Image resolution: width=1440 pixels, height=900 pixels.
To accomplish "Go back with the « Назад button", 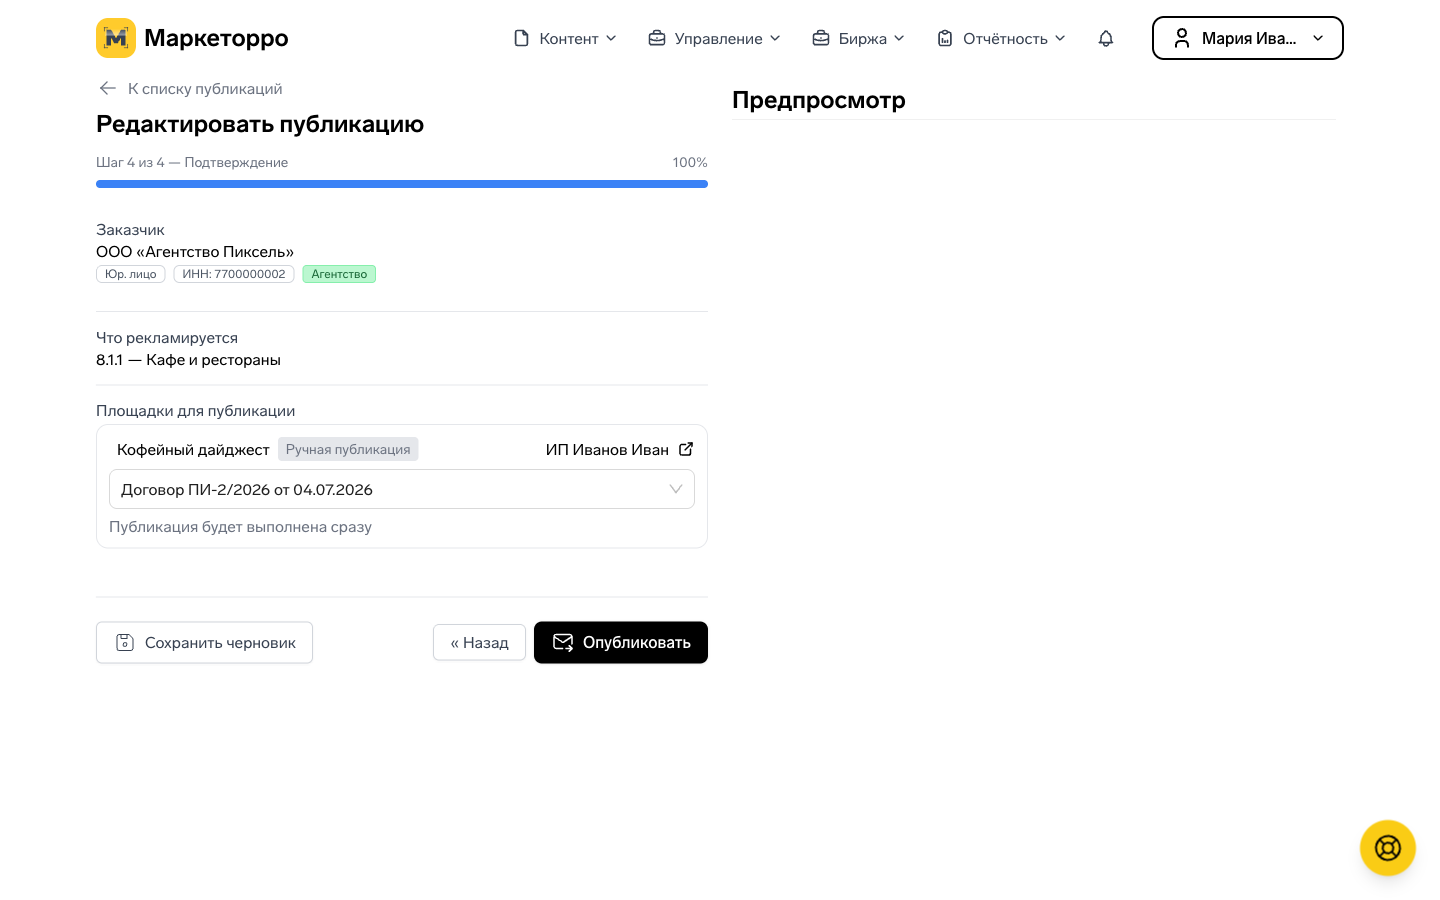I will pyautogui.click(x=479, y=642).
